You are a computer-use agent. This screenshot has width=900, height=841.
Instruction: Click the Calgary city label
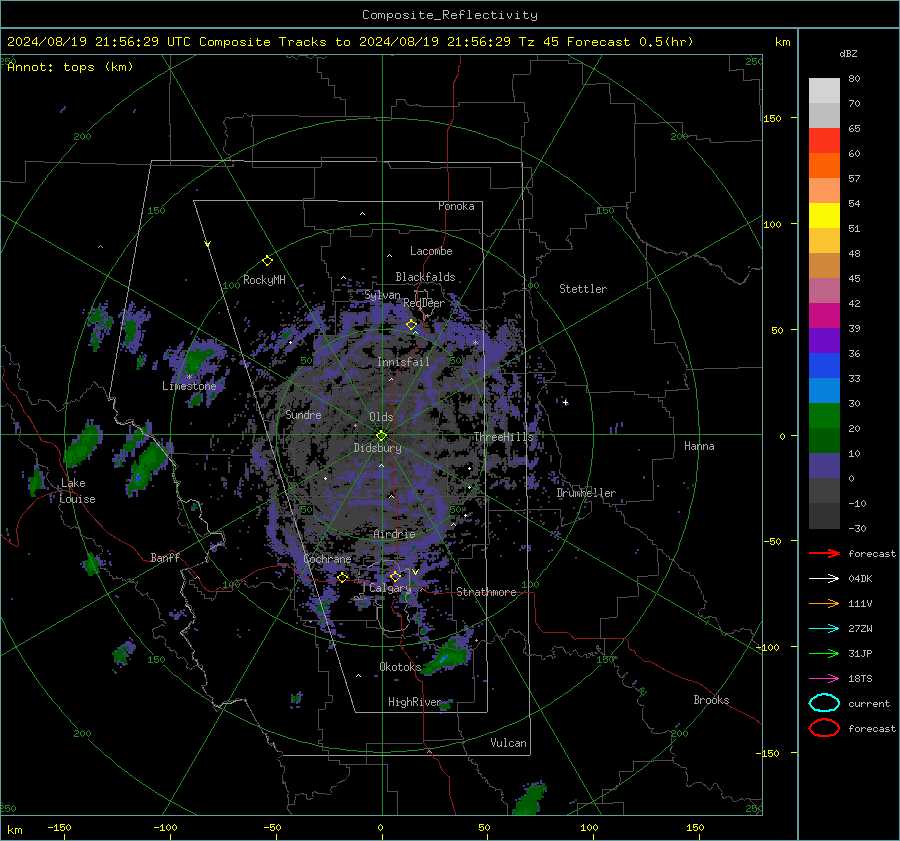point(390,588)
